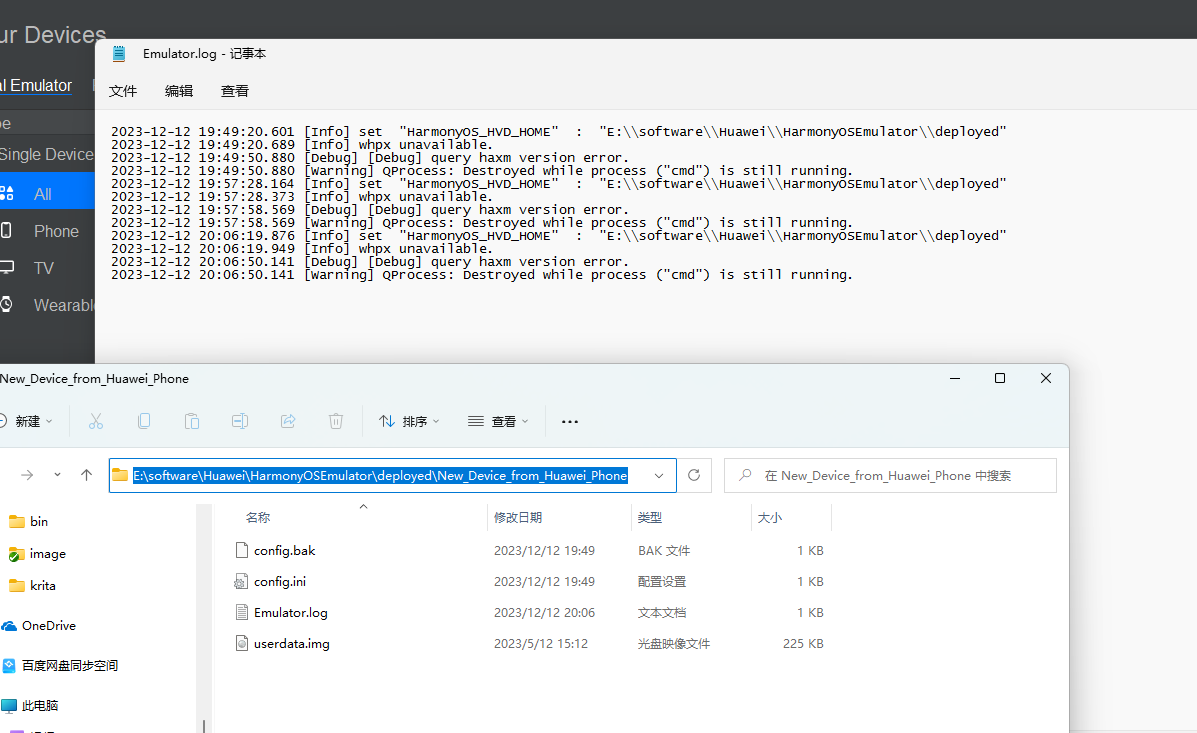Click the 此电脑 computer icon
Screen dimensions: 1197x733
9,706
